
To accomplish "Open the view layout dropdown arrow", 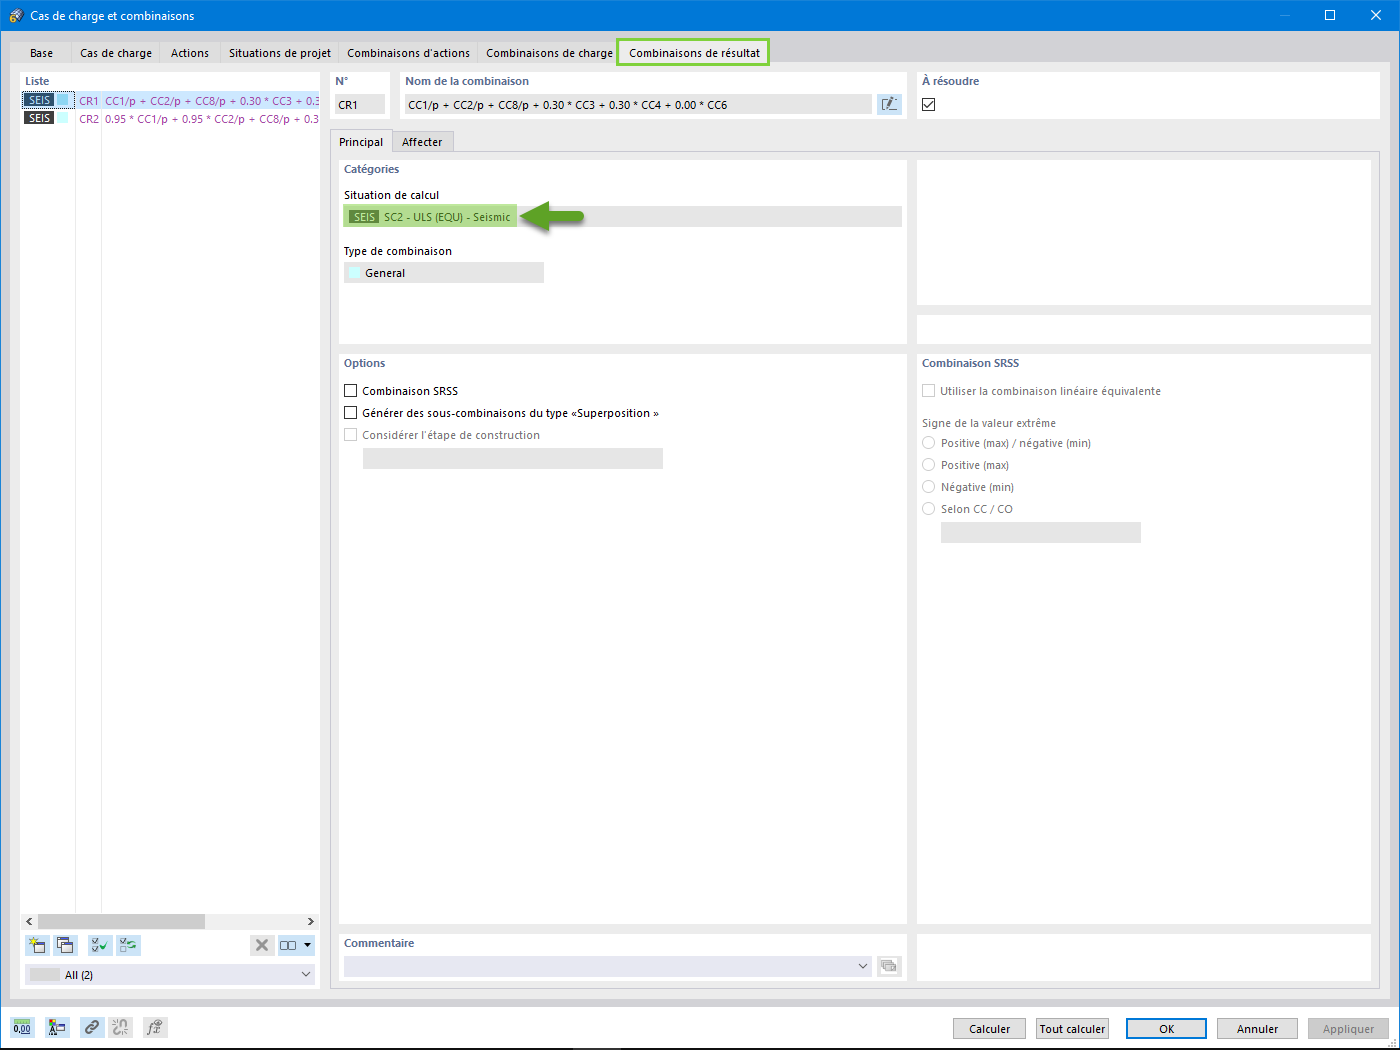I will tap(308, 945).
